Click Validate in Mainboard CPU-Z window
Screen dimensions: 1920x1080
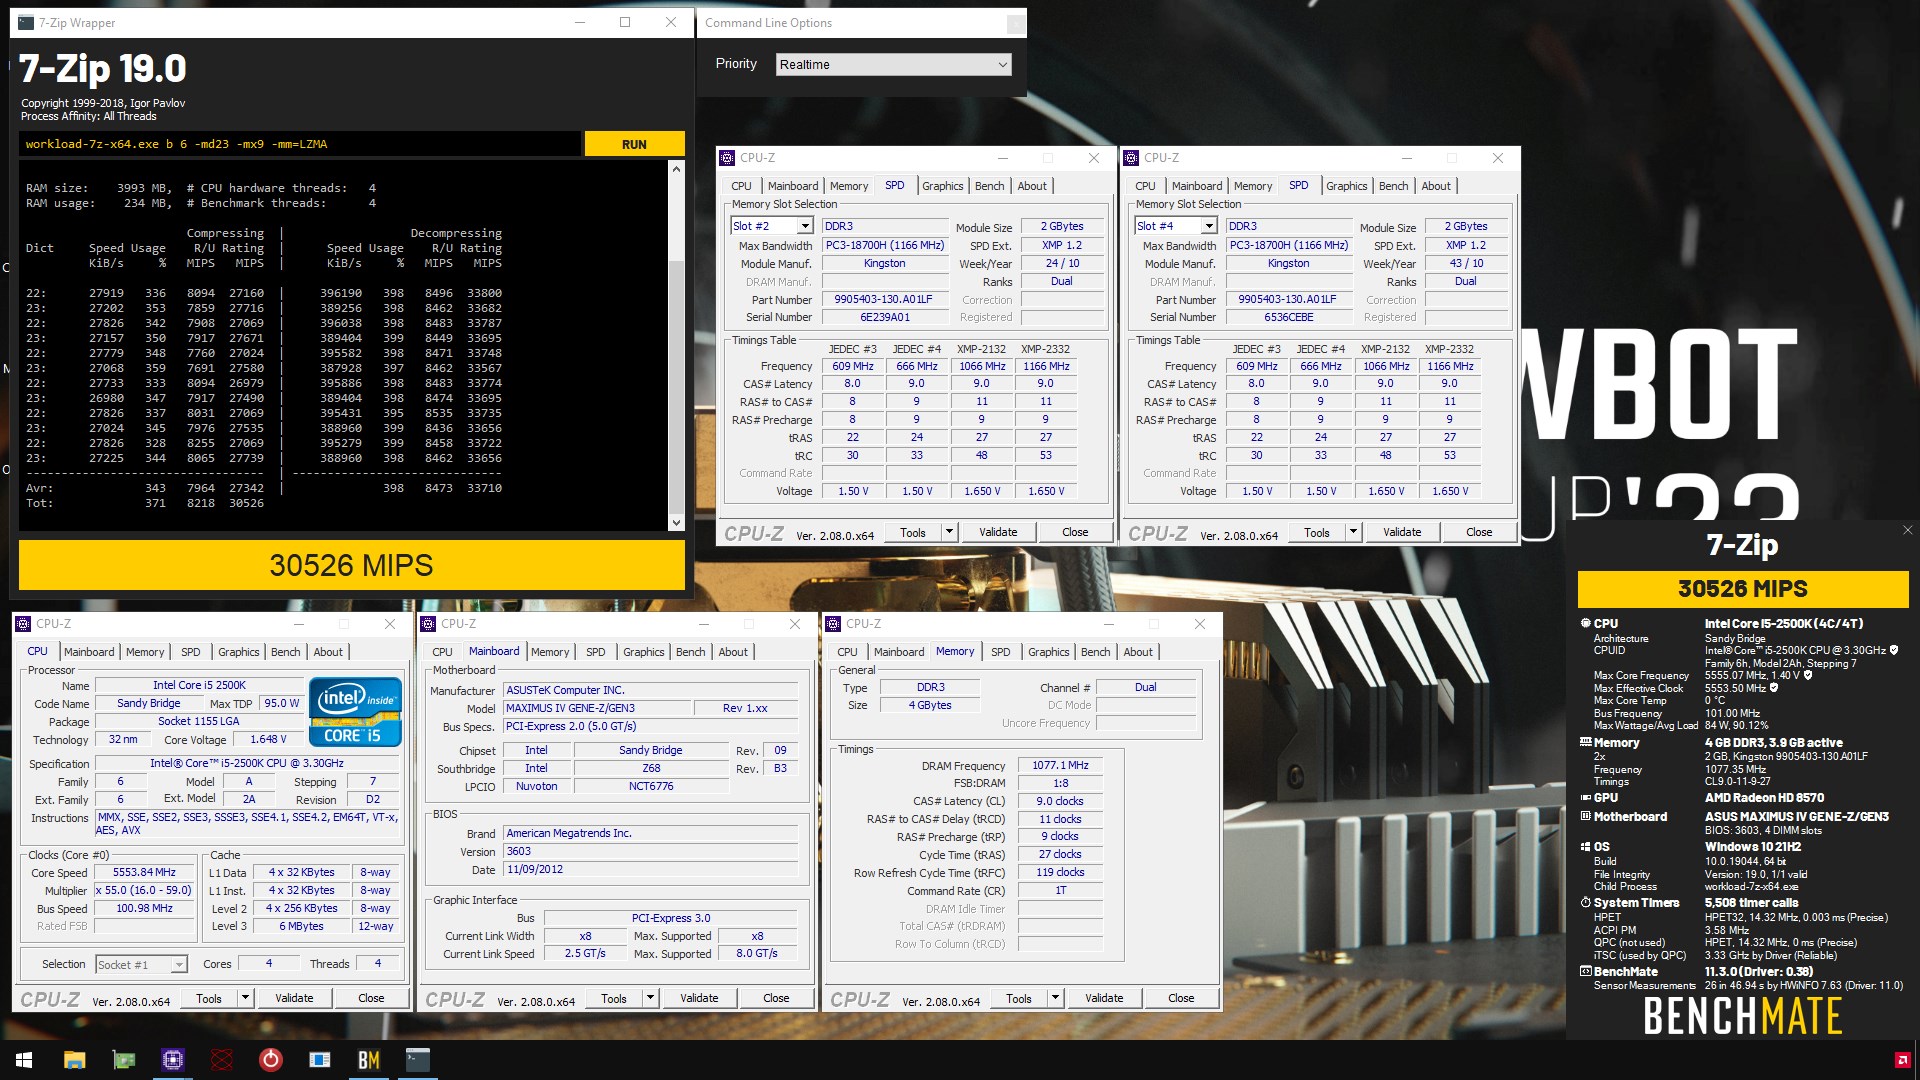(x=699, y=998)
